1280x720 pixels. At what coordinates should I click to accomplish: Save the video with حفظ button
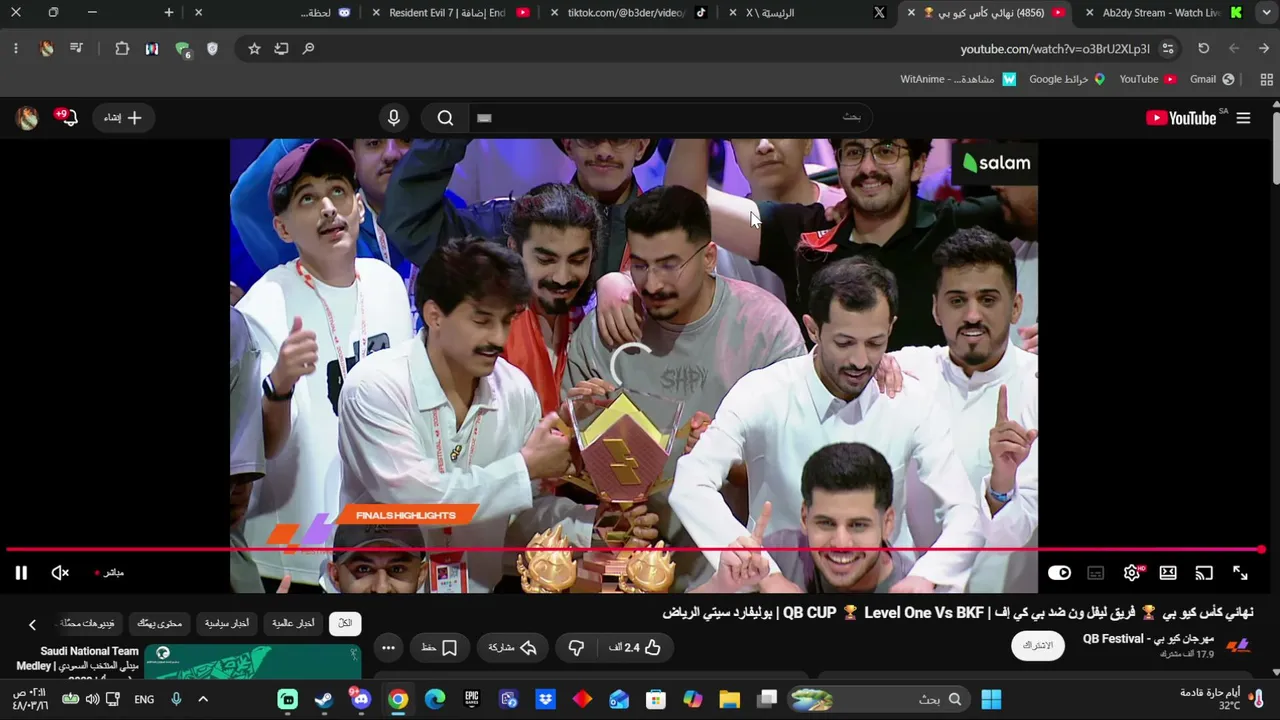pyautogui.click(x=439, y=648)
